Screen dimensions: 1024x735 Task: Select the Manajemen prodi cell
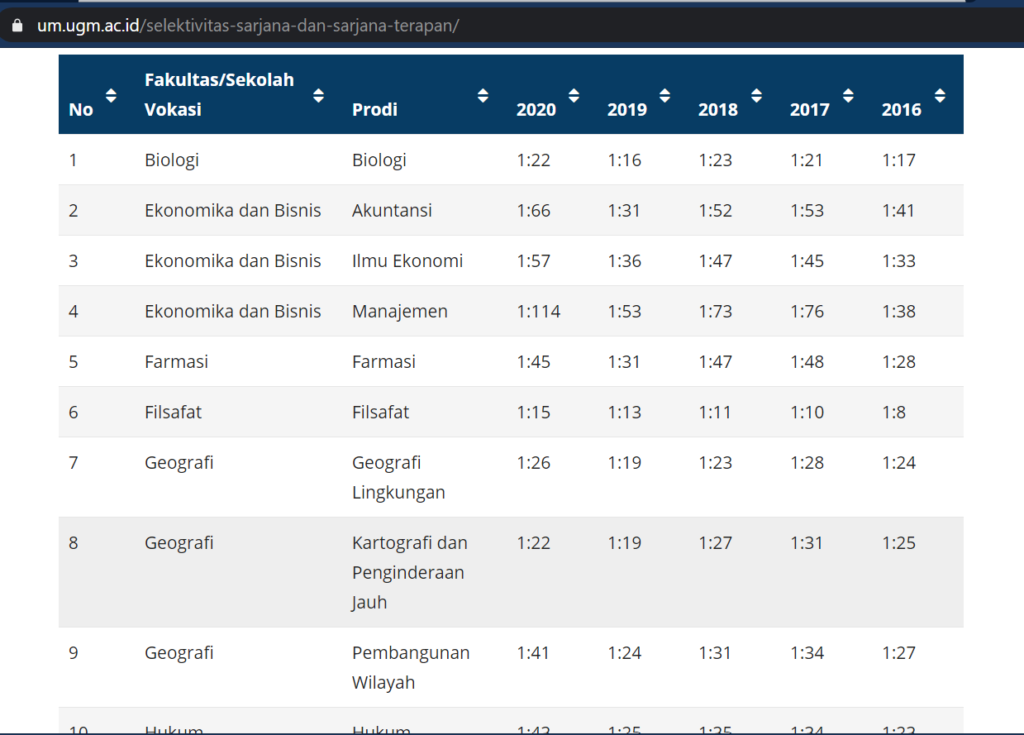click(x=400, y=311)
